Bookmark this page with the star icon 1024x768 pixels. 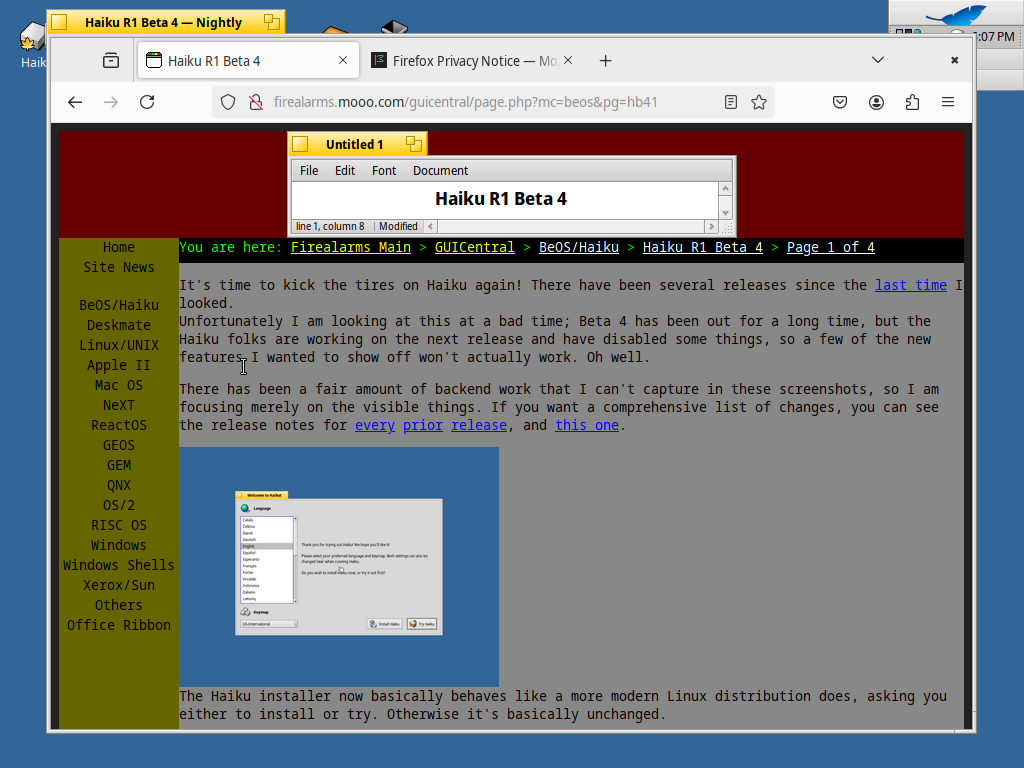coord(759,102)
